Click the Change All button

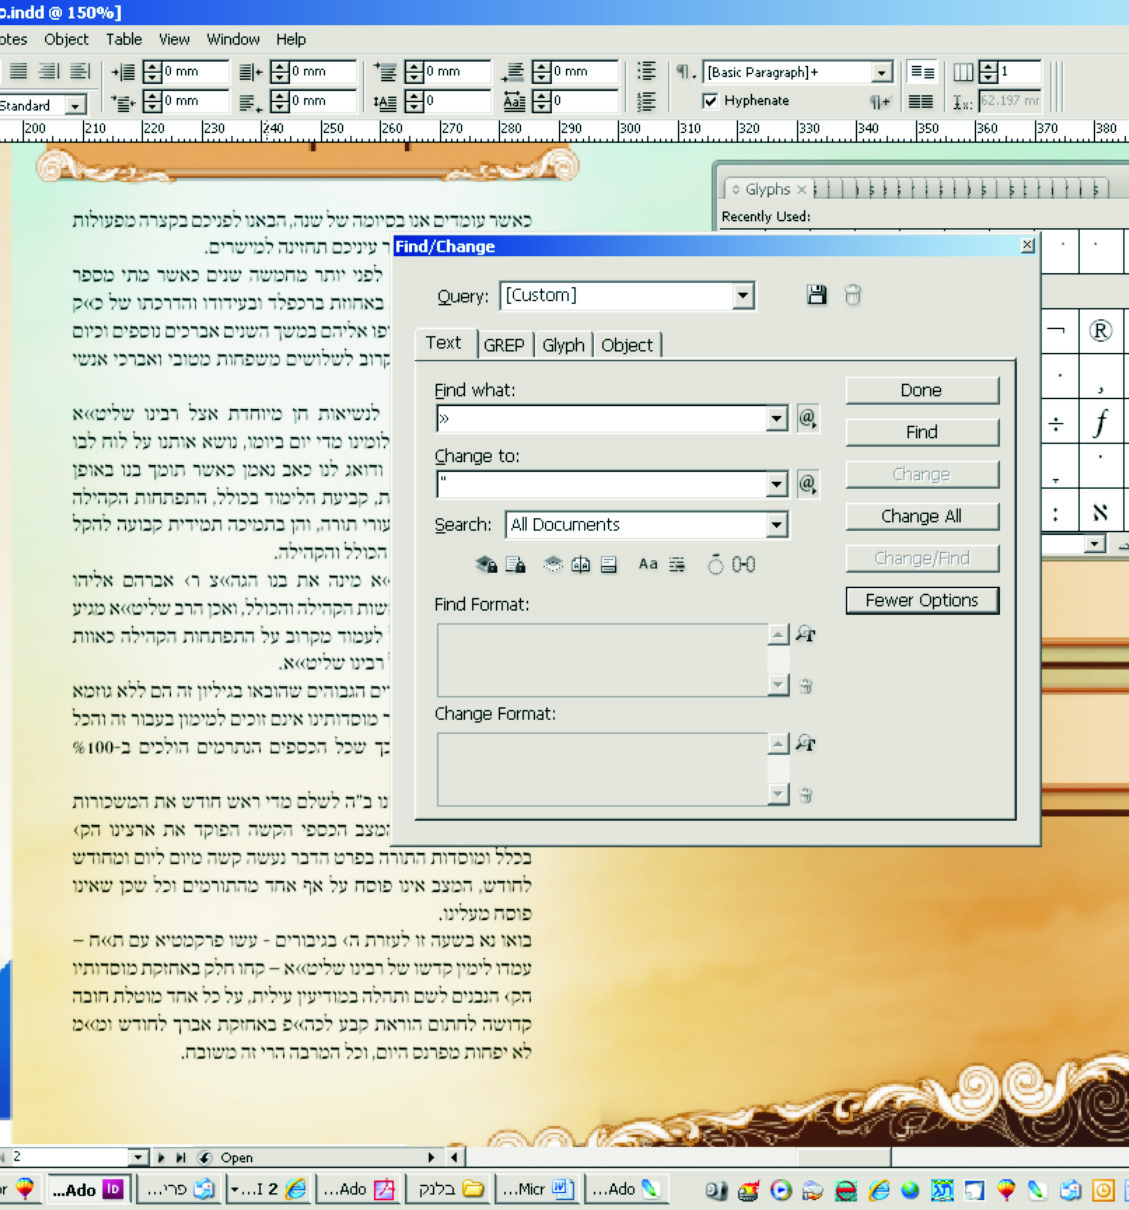922,516
